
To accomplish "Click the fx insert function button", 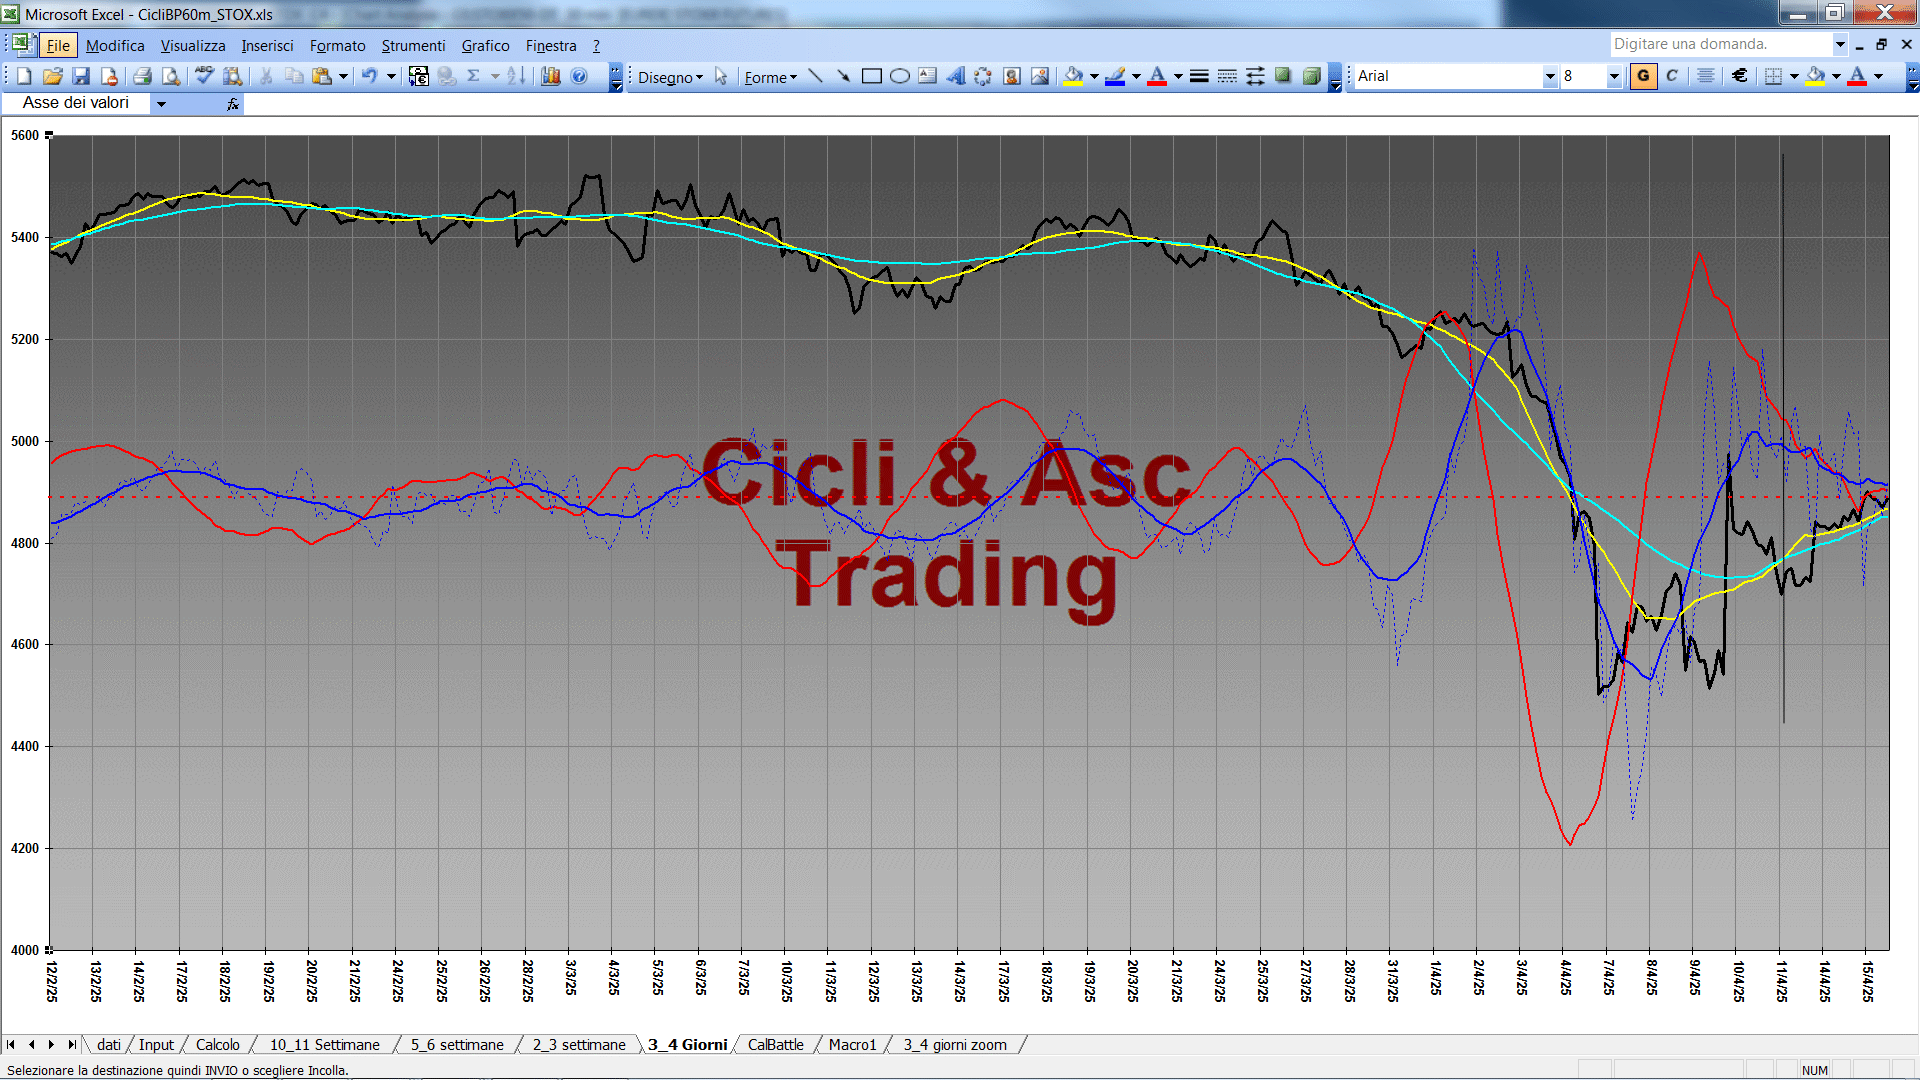I will click(x=232, y=103).
